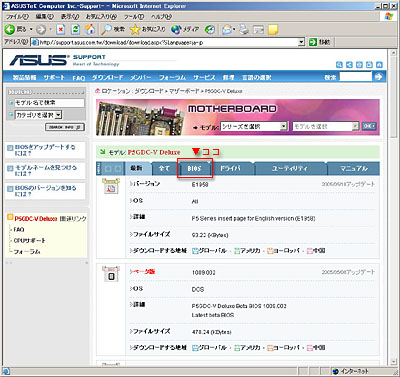400x377 pixels.
Task: Switch to the BIOS tab
Action: point(194,169)
